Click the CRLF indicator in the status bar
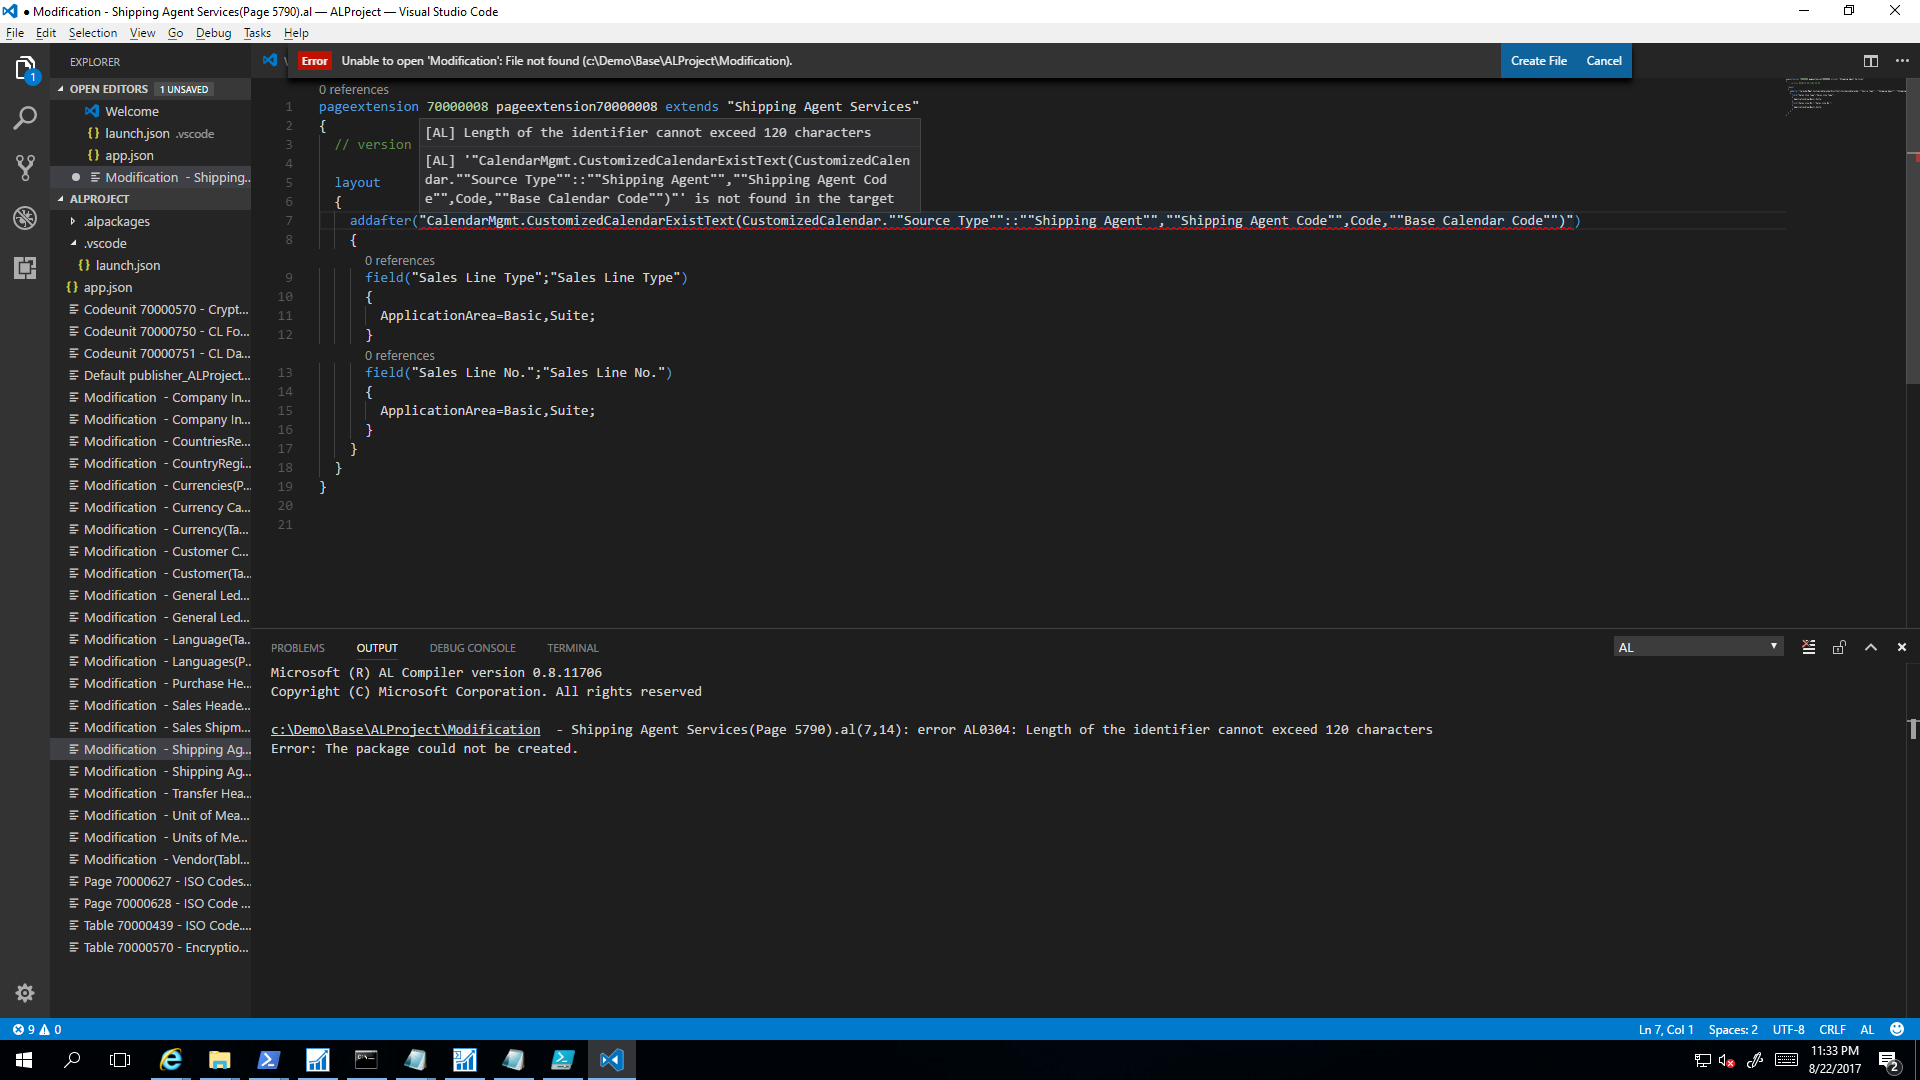The image size is (1920, 1080). (1833, 1029)
